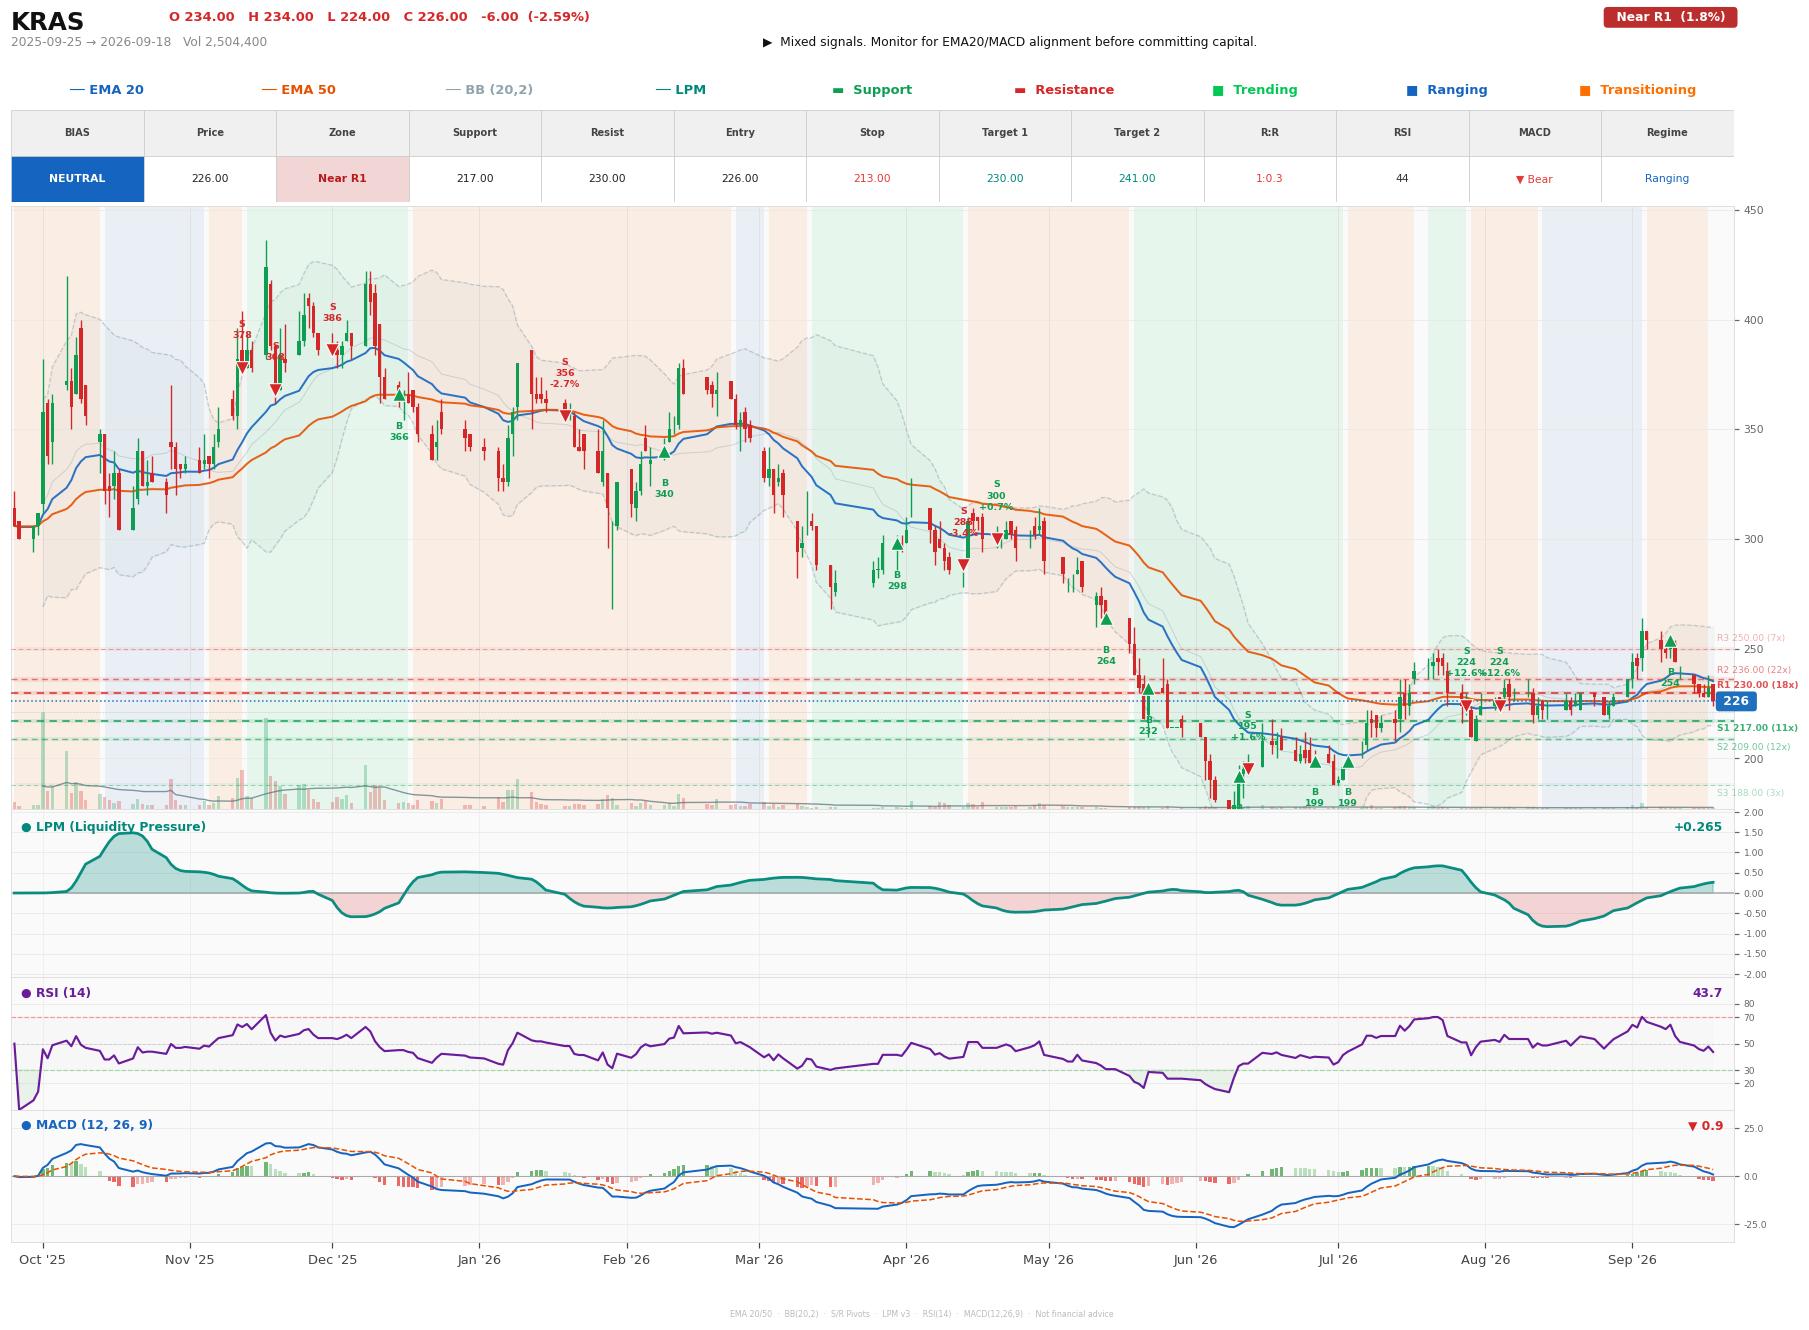This screenshot has height=1330, width=1809.
Task: Click the purple dot beside RSI (14) title
Action: [x=26, y=993]
